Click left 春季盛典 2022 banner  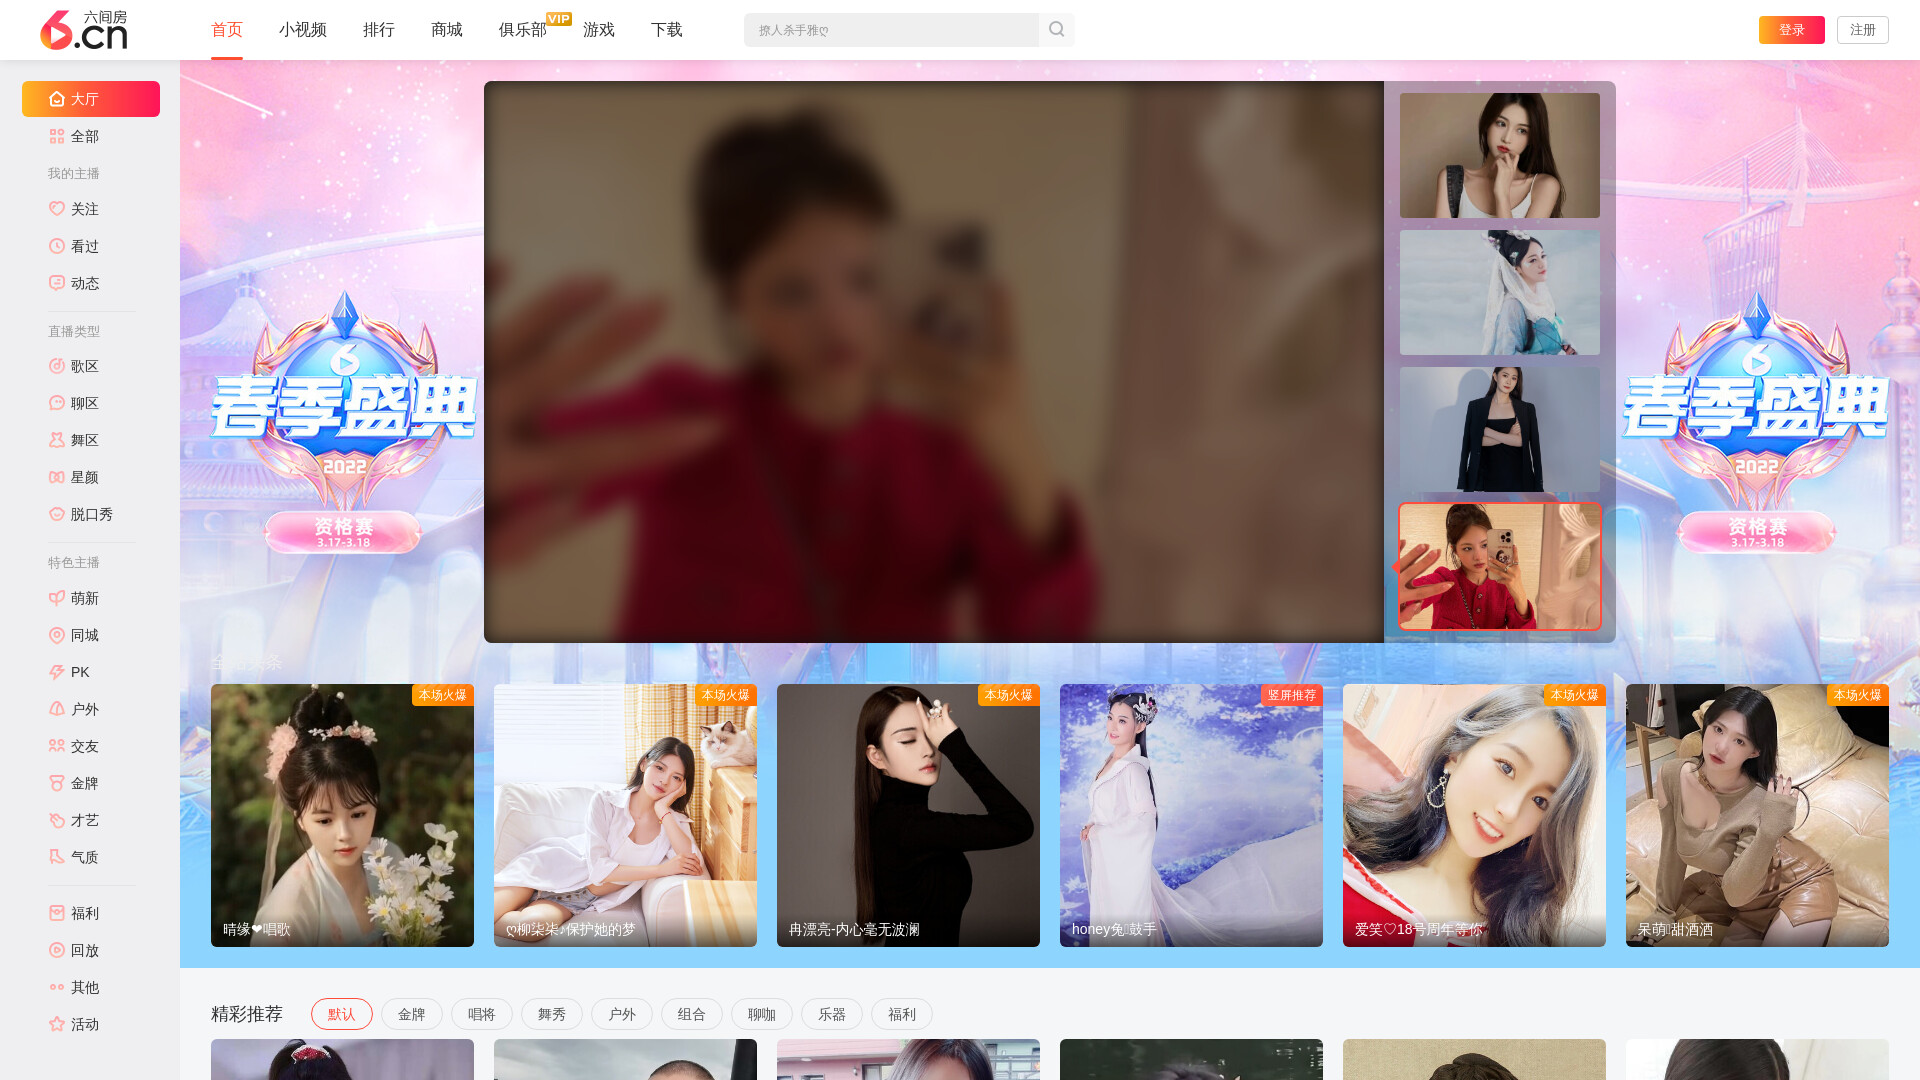343,422
